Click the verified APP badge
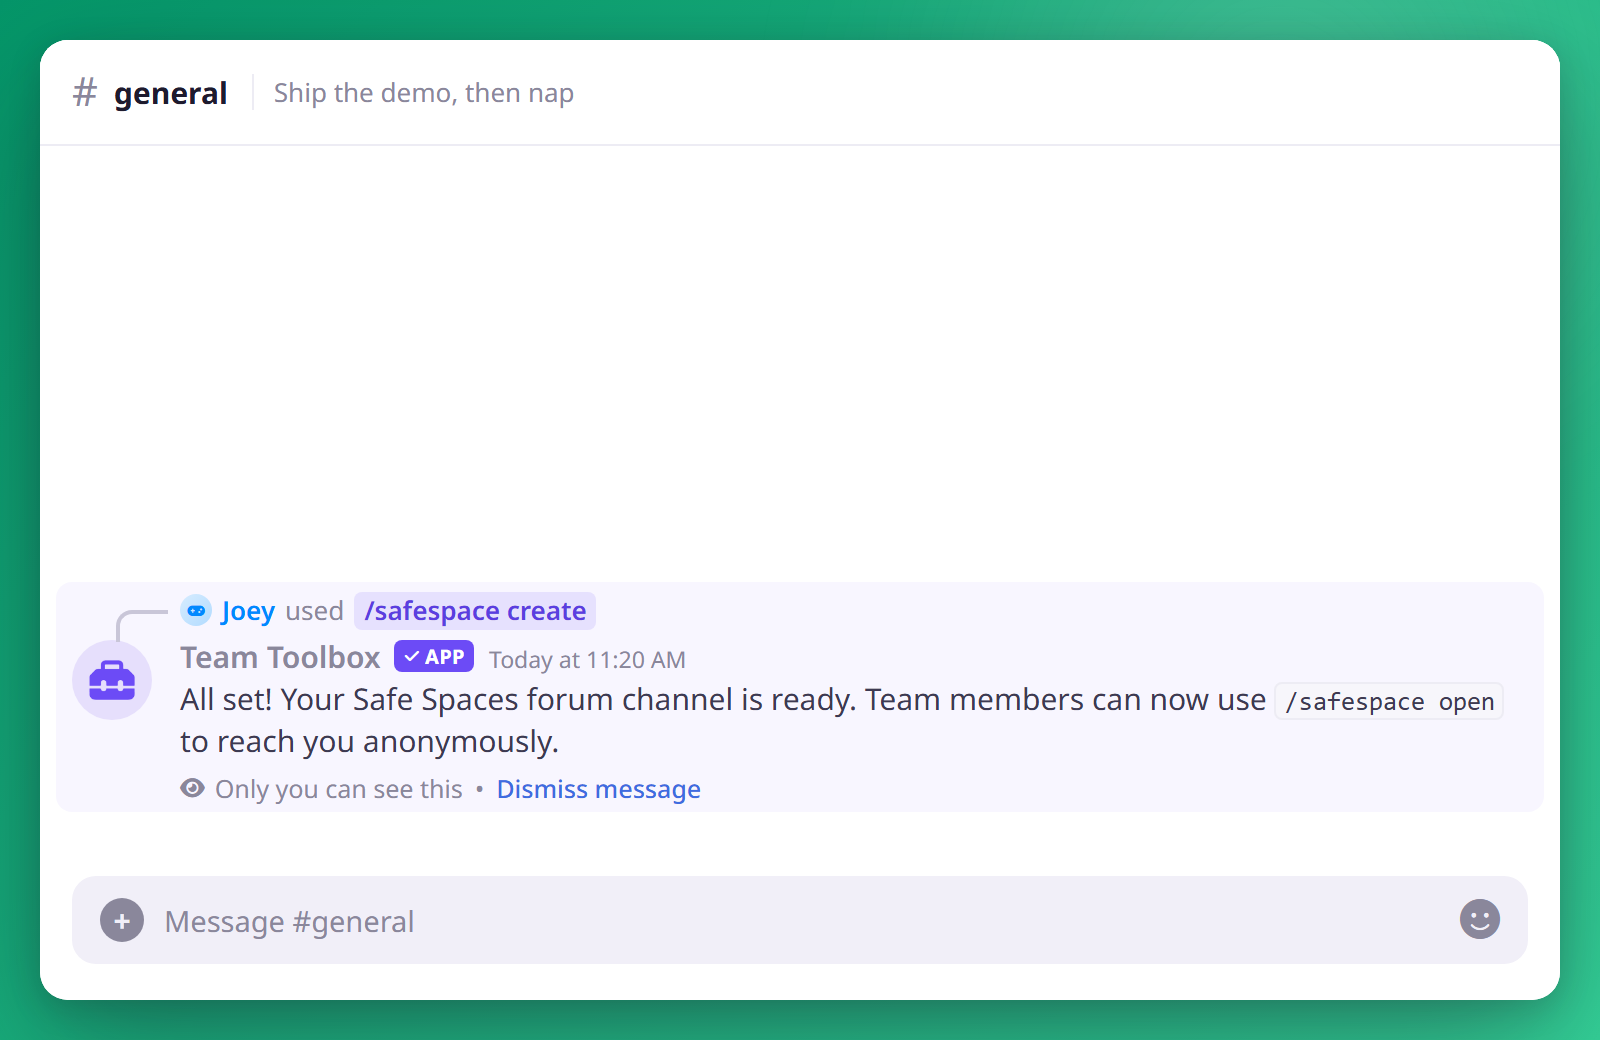1600x1040 pixels. coord(434,657)
